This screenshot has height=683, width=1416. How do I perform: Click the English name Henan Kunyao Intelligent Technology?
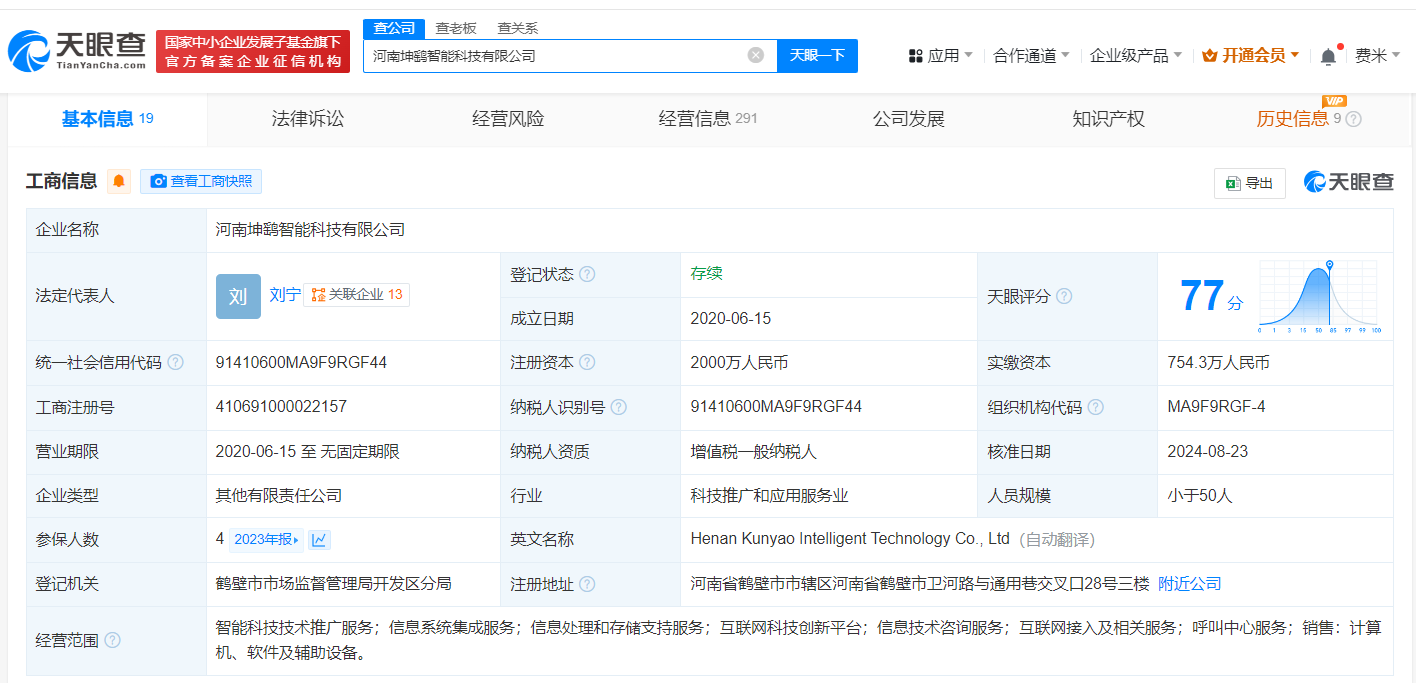pos(850,539)
